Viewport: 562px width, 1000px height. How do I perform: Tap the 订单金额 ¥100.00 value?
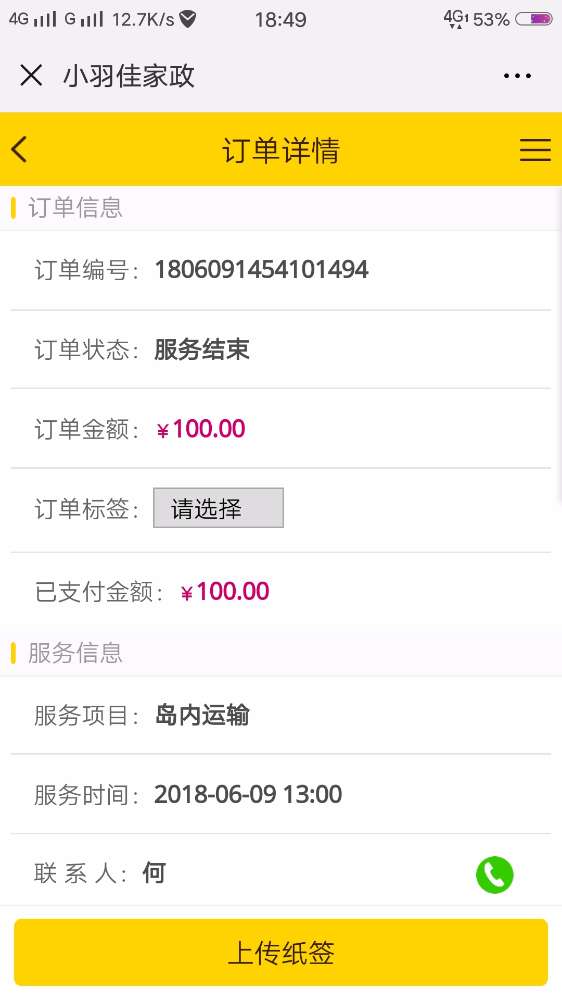201,429
